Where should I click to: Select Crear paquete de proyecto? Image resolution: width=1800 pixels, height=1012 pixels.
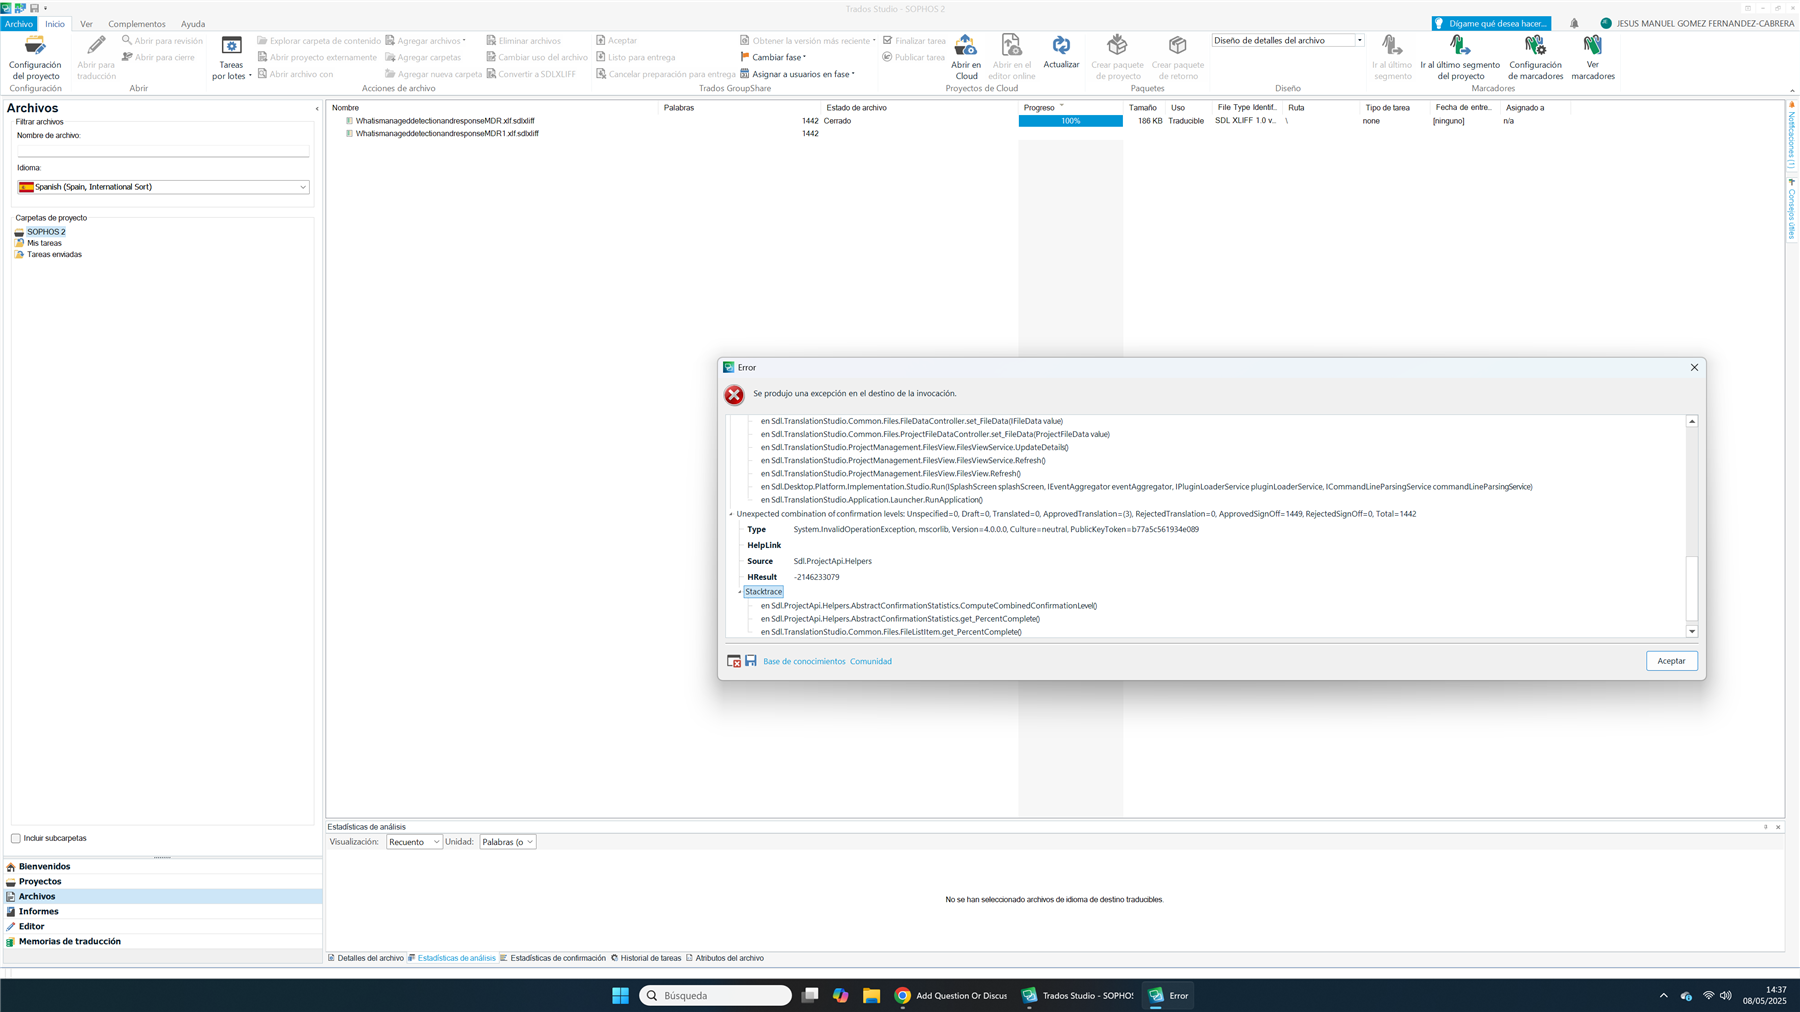pos(1117,57)
